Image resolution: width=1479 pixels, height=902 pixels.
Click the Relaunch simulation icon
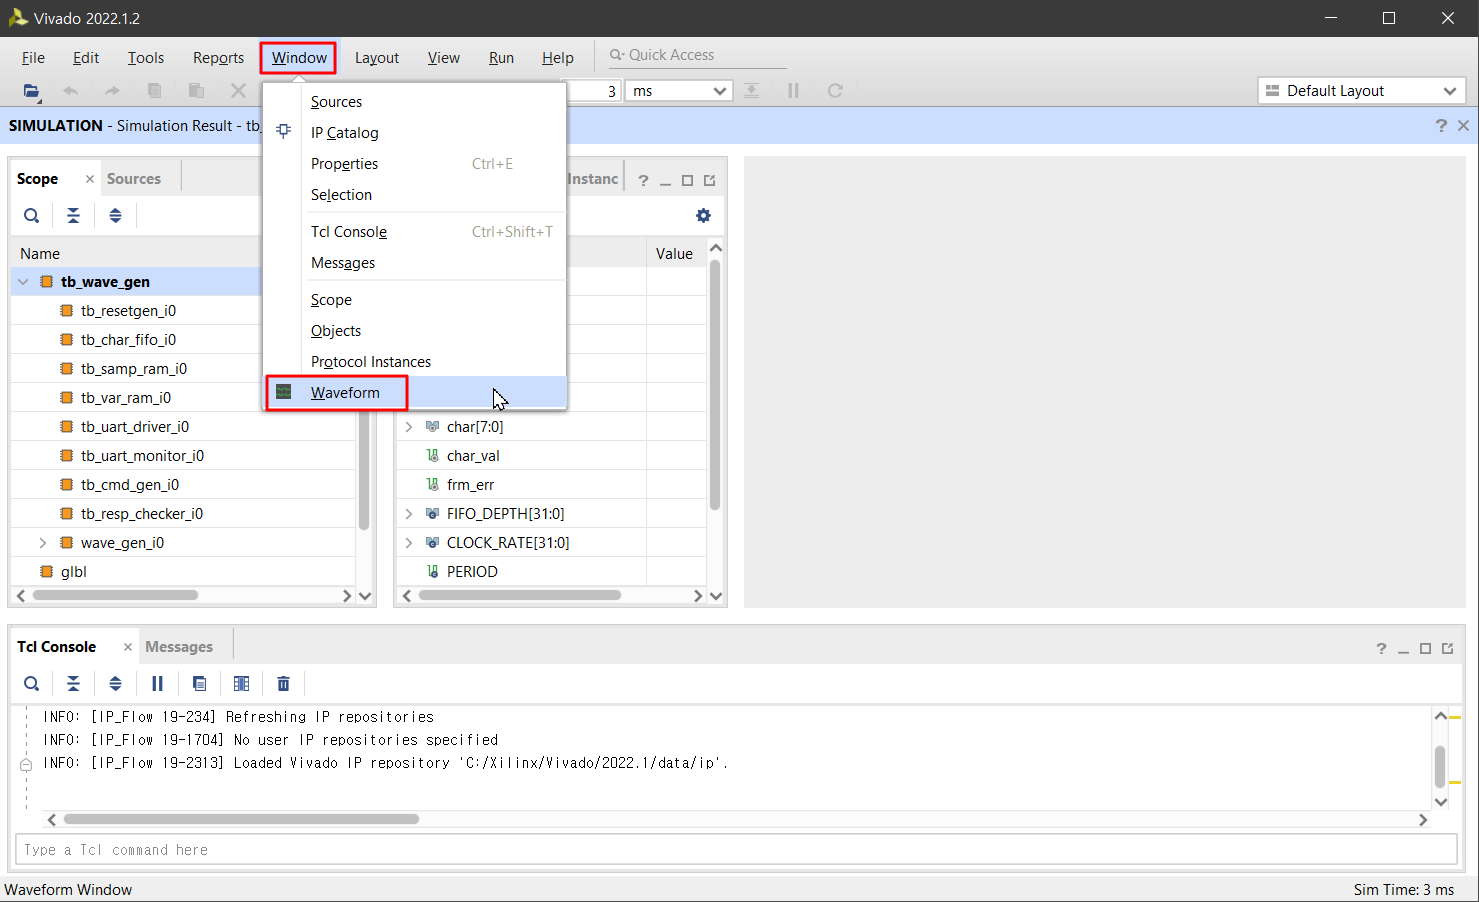[x=835, y=91]
